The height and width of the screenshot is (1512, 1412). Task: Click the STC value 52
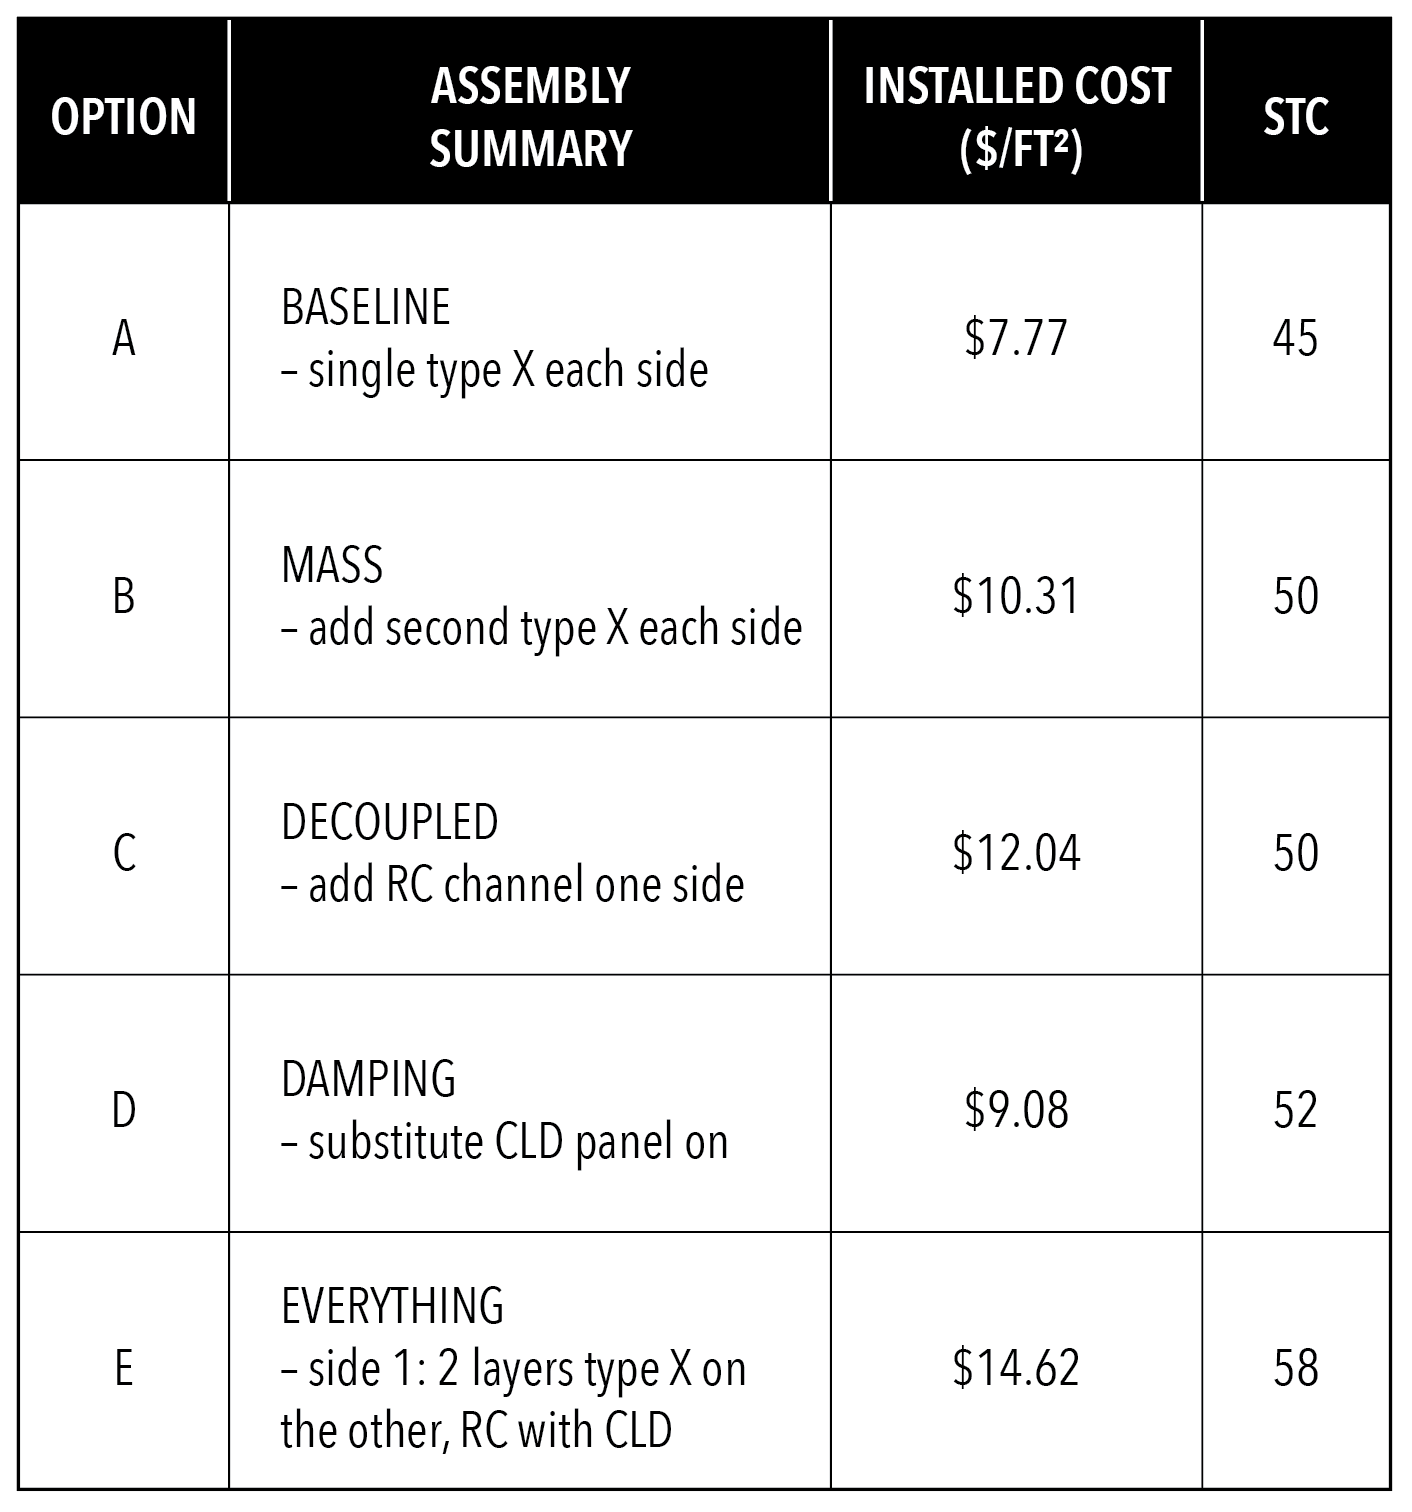tap(1295, 1110)
